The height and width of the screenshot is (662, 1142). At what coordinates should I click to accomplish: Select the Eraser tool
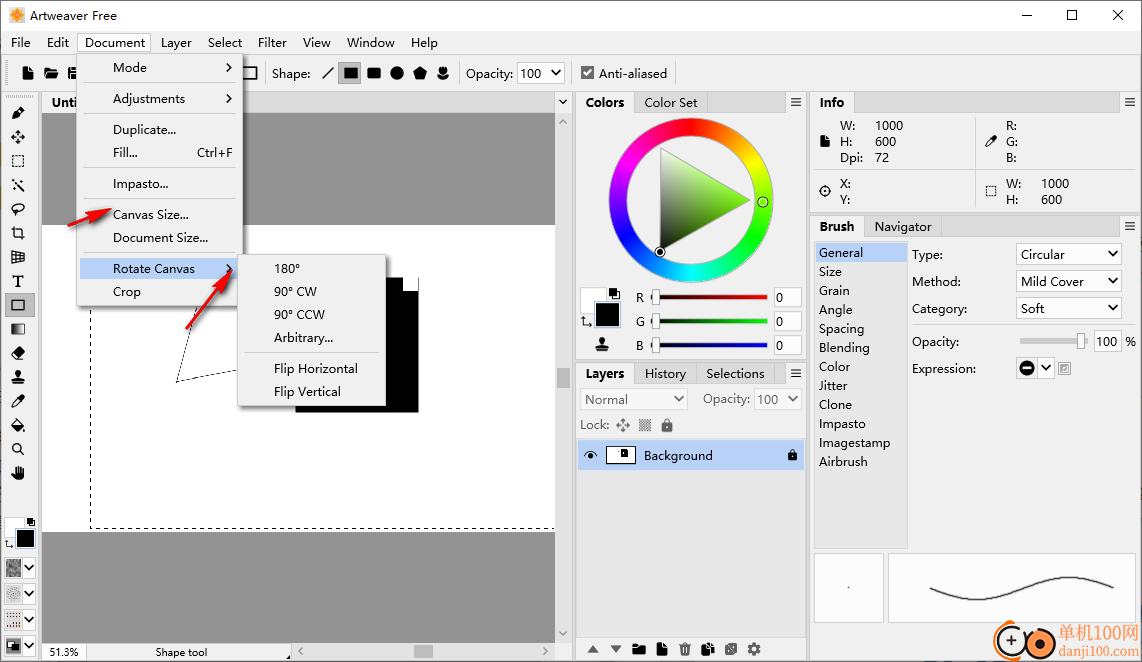18,353
